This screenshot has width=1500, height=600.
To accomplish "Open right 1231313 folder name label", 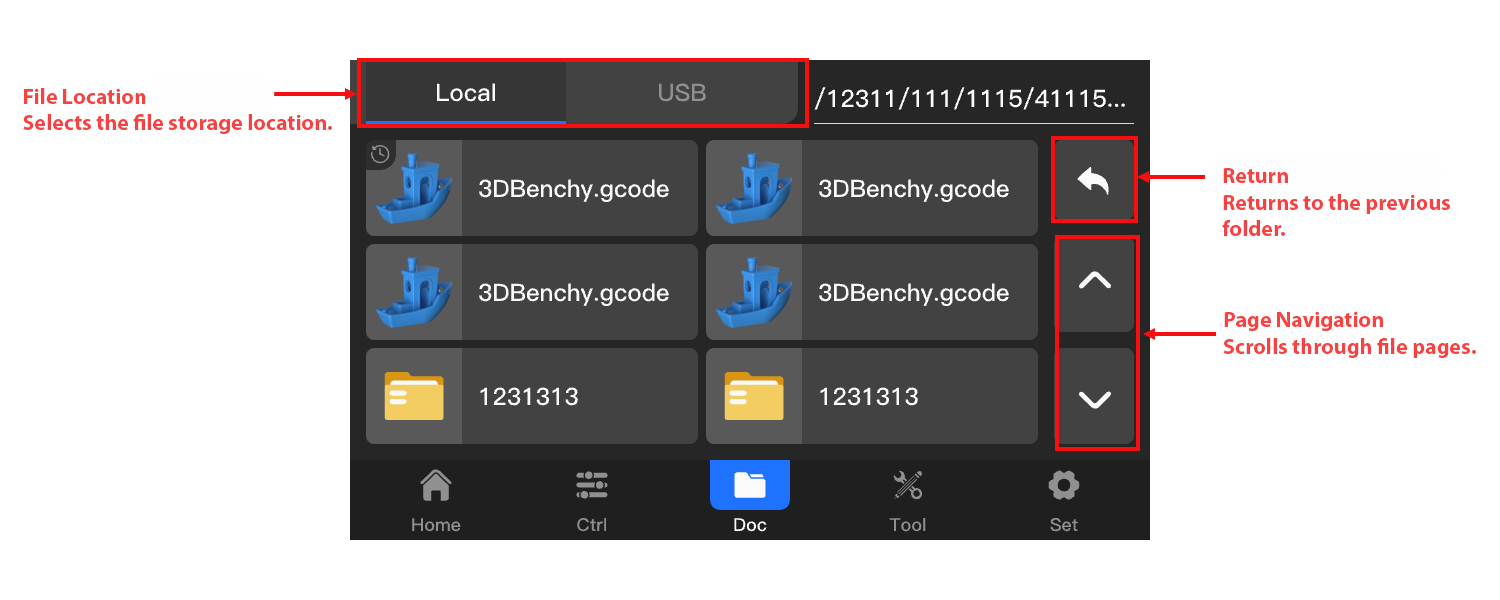I will click(868, 396).
